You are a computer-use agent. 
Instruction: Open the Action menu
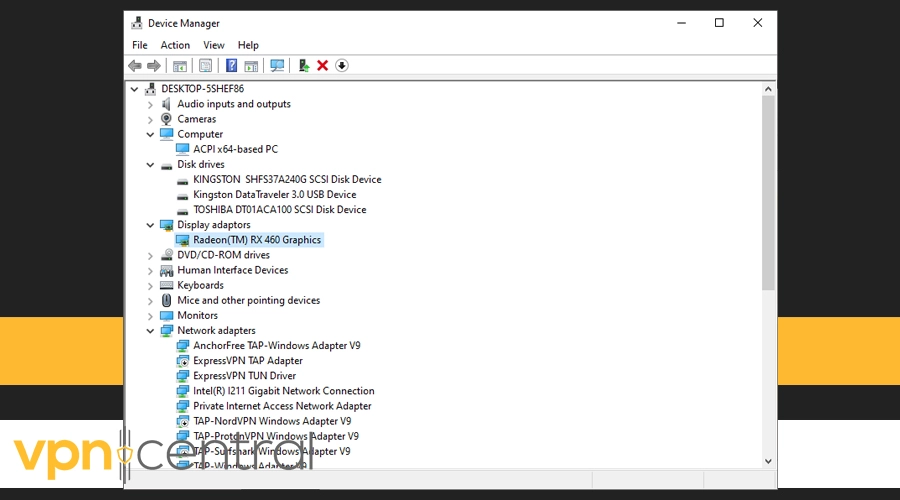click(175, 45)
